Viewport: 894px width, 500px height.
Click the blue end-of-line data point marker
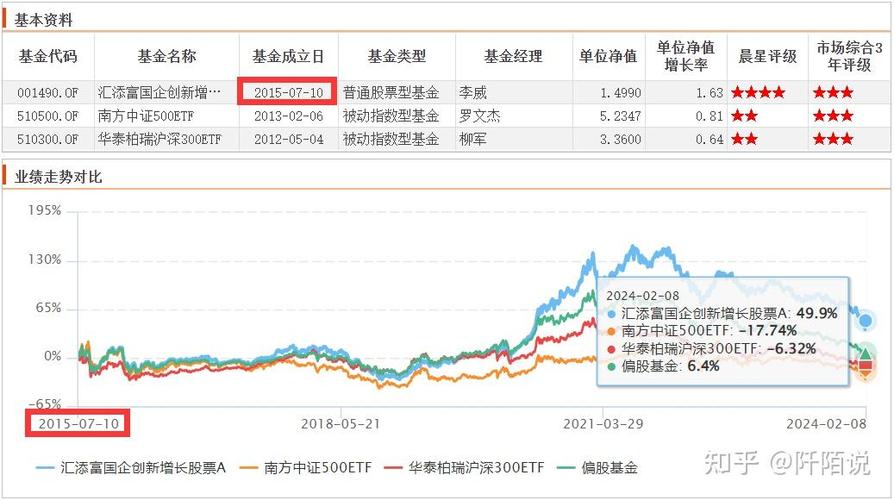[x=865, y=321]
